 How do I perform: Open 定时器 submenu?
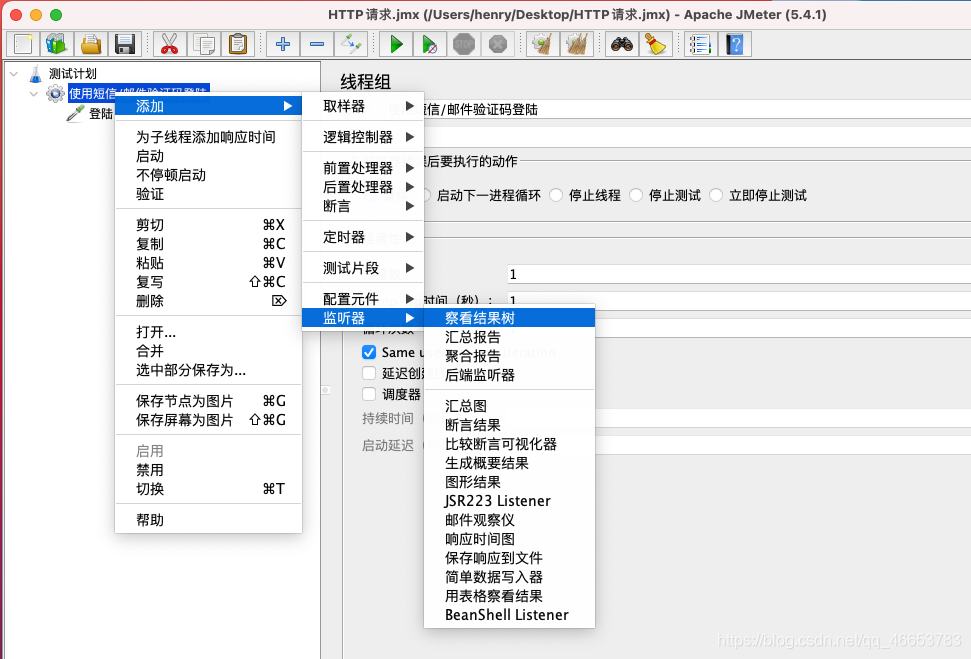coord(363,237)
